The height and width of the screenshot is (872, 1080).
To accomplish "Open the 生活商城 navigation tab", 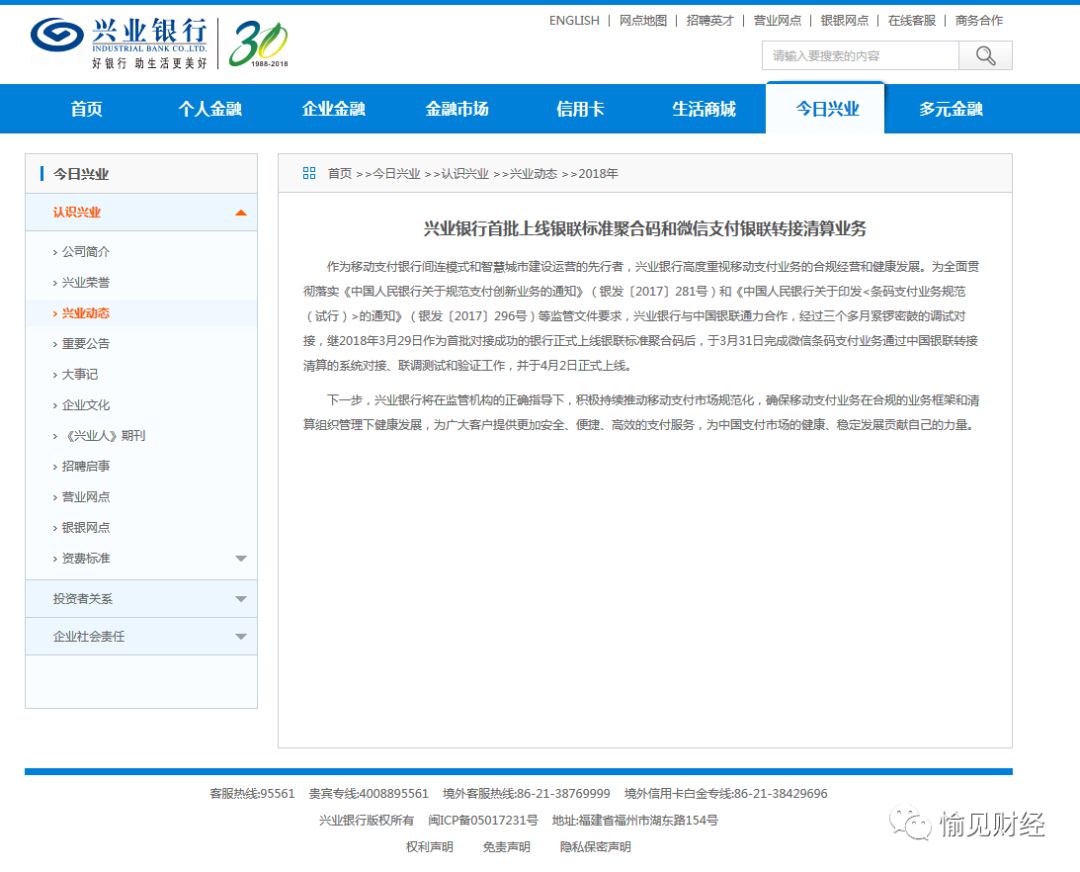I will point(704,109).
